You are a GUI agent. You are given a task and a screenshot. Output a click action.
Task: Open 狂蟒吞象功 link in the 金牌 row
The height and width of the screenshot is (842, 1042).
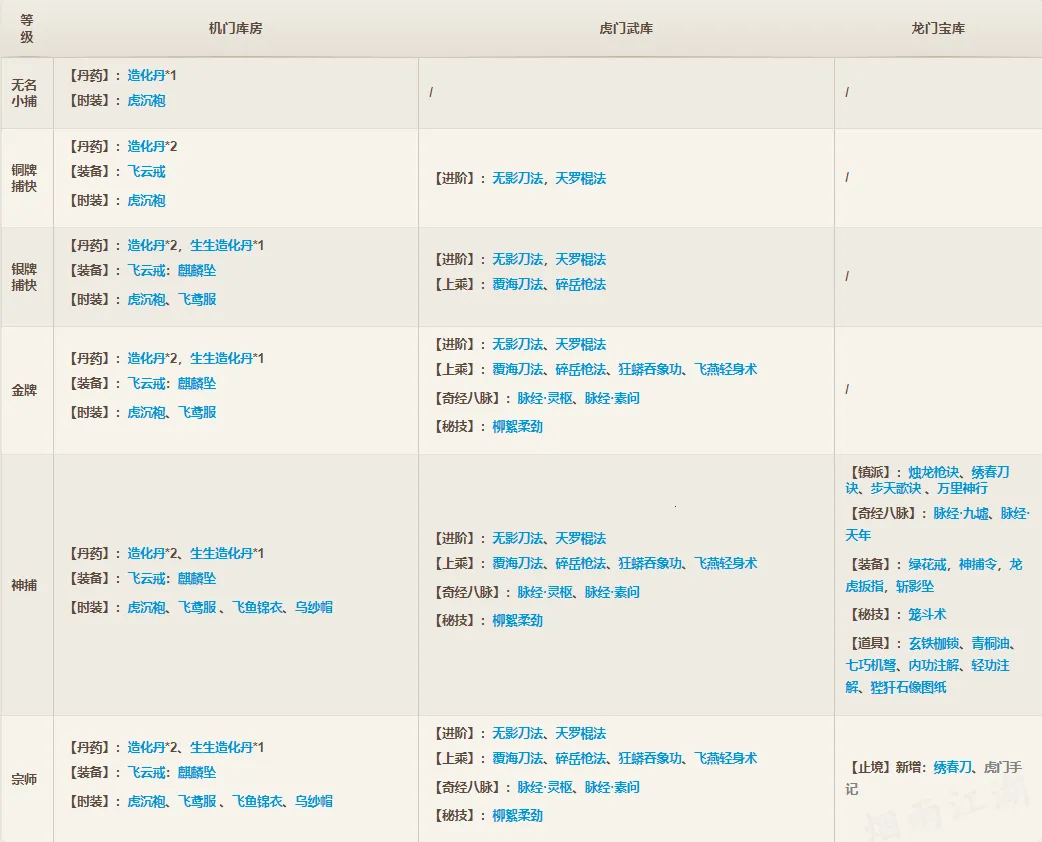click(x=650, y=370)
